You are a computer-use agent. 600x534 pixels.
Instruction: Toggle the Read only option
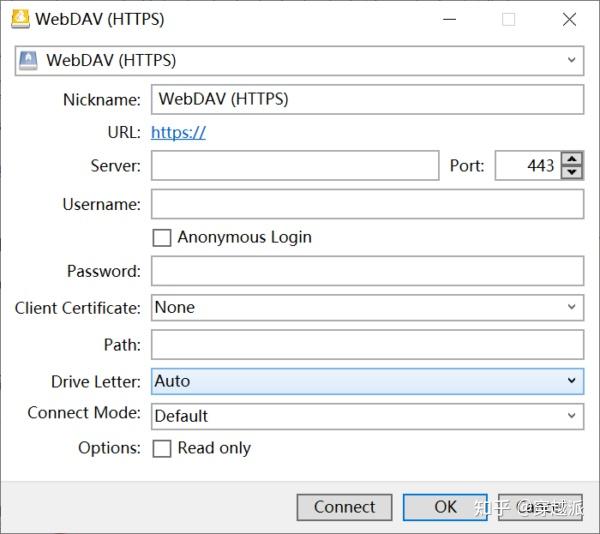click(x=162, y=449)
